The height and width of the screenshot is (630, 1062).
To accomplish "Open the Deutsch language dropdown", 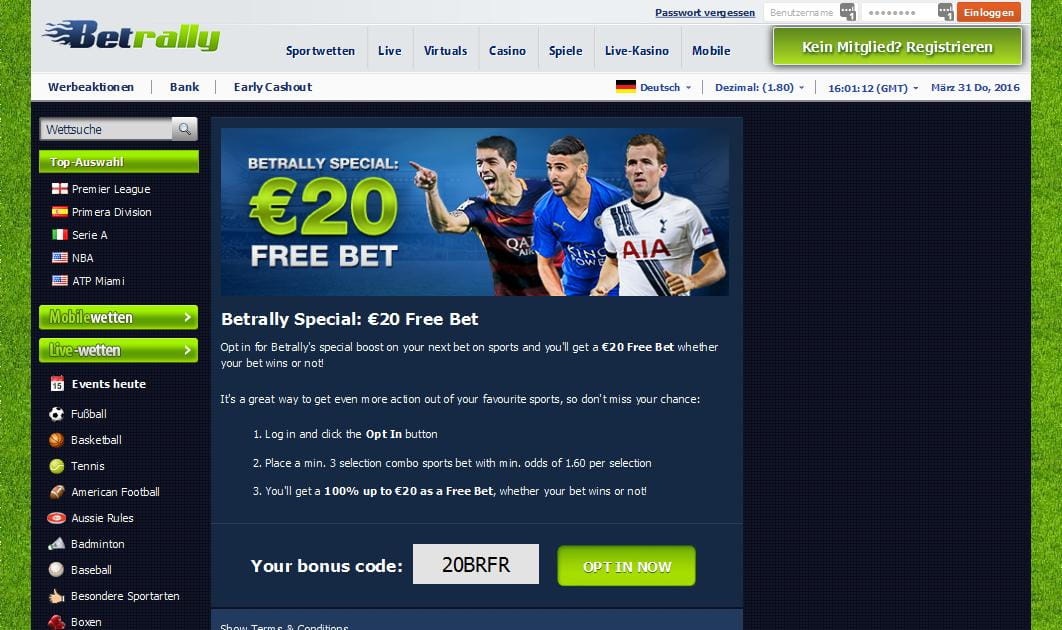I will point(654,87).
